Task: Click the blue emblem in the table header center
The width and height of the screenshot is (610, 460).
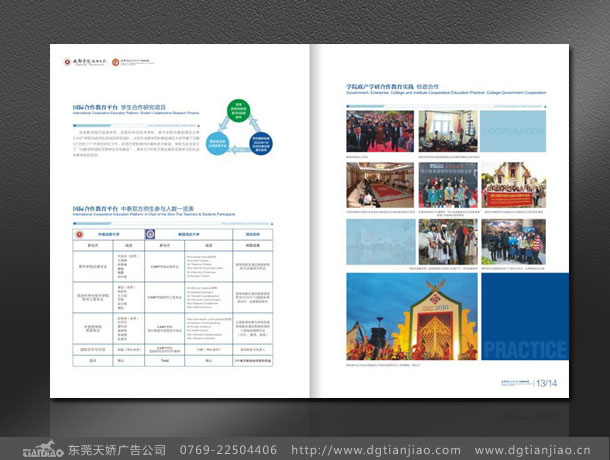Action: (150, 233)
